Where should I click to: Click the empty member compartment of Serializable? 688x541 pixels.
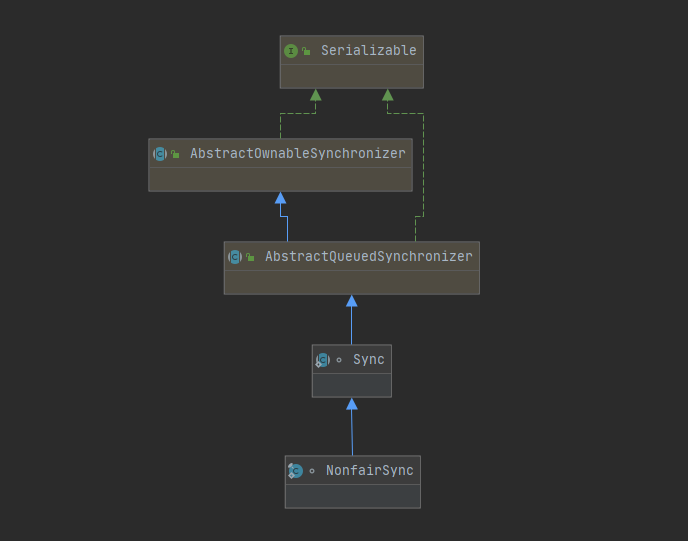pyautogui.click(x=352, y=77)
